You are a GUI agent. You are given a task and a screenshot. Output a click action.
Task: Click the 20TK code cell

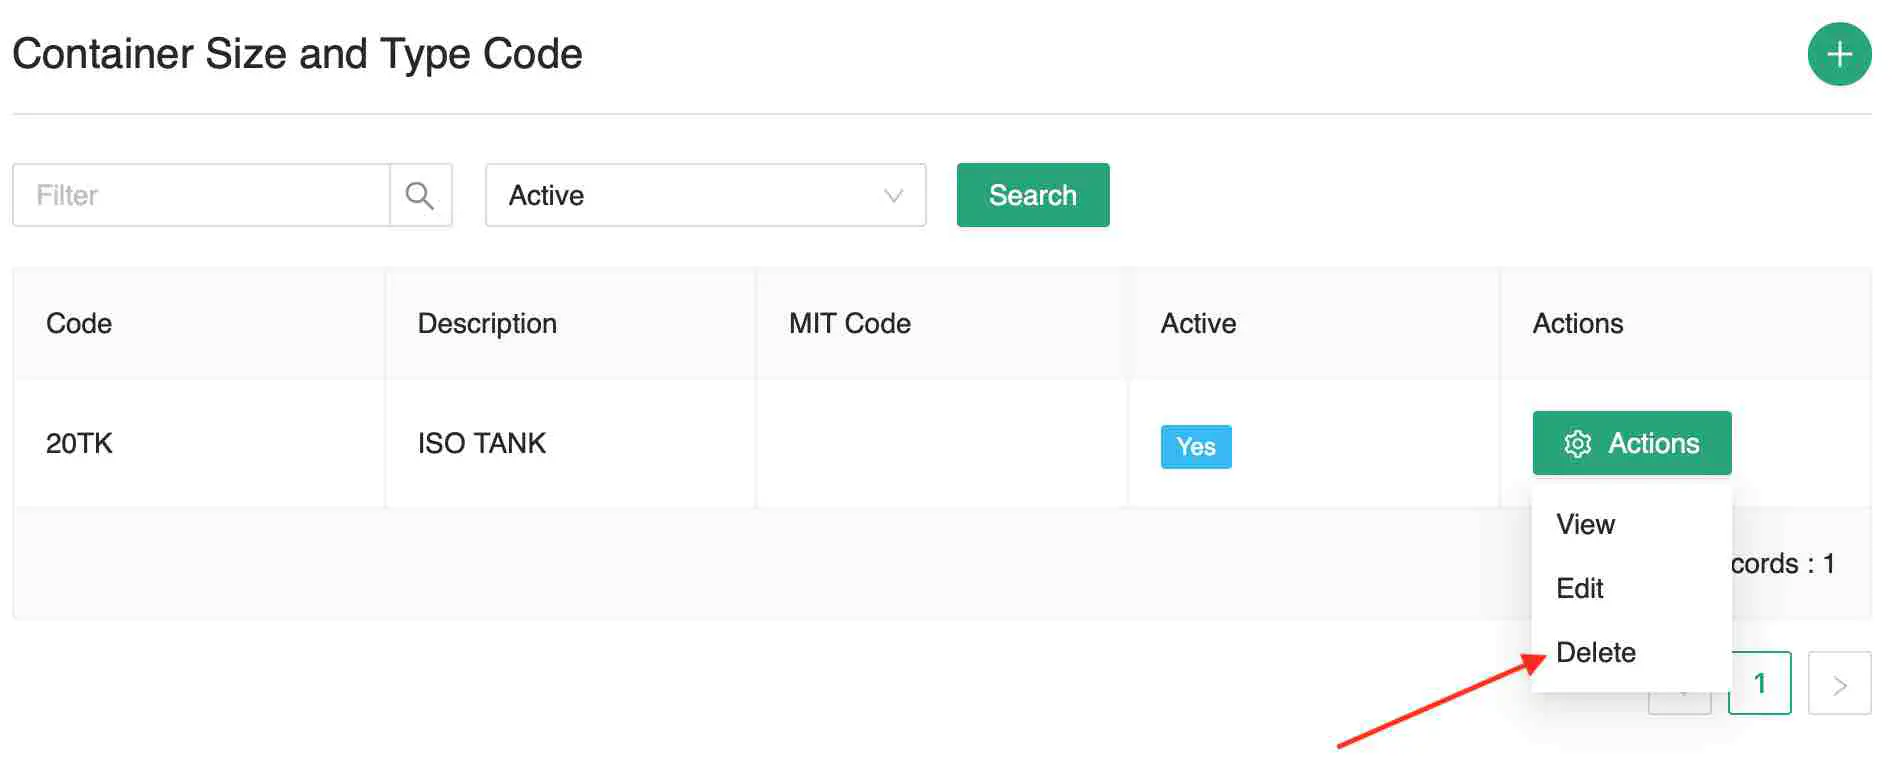coord(199,443)
